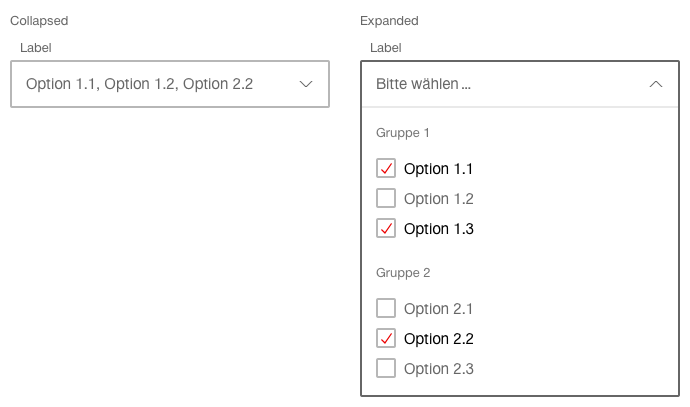Click the Label above collapsed dropdown
This screenshot has width=690, height=407.
click(36, 48)
